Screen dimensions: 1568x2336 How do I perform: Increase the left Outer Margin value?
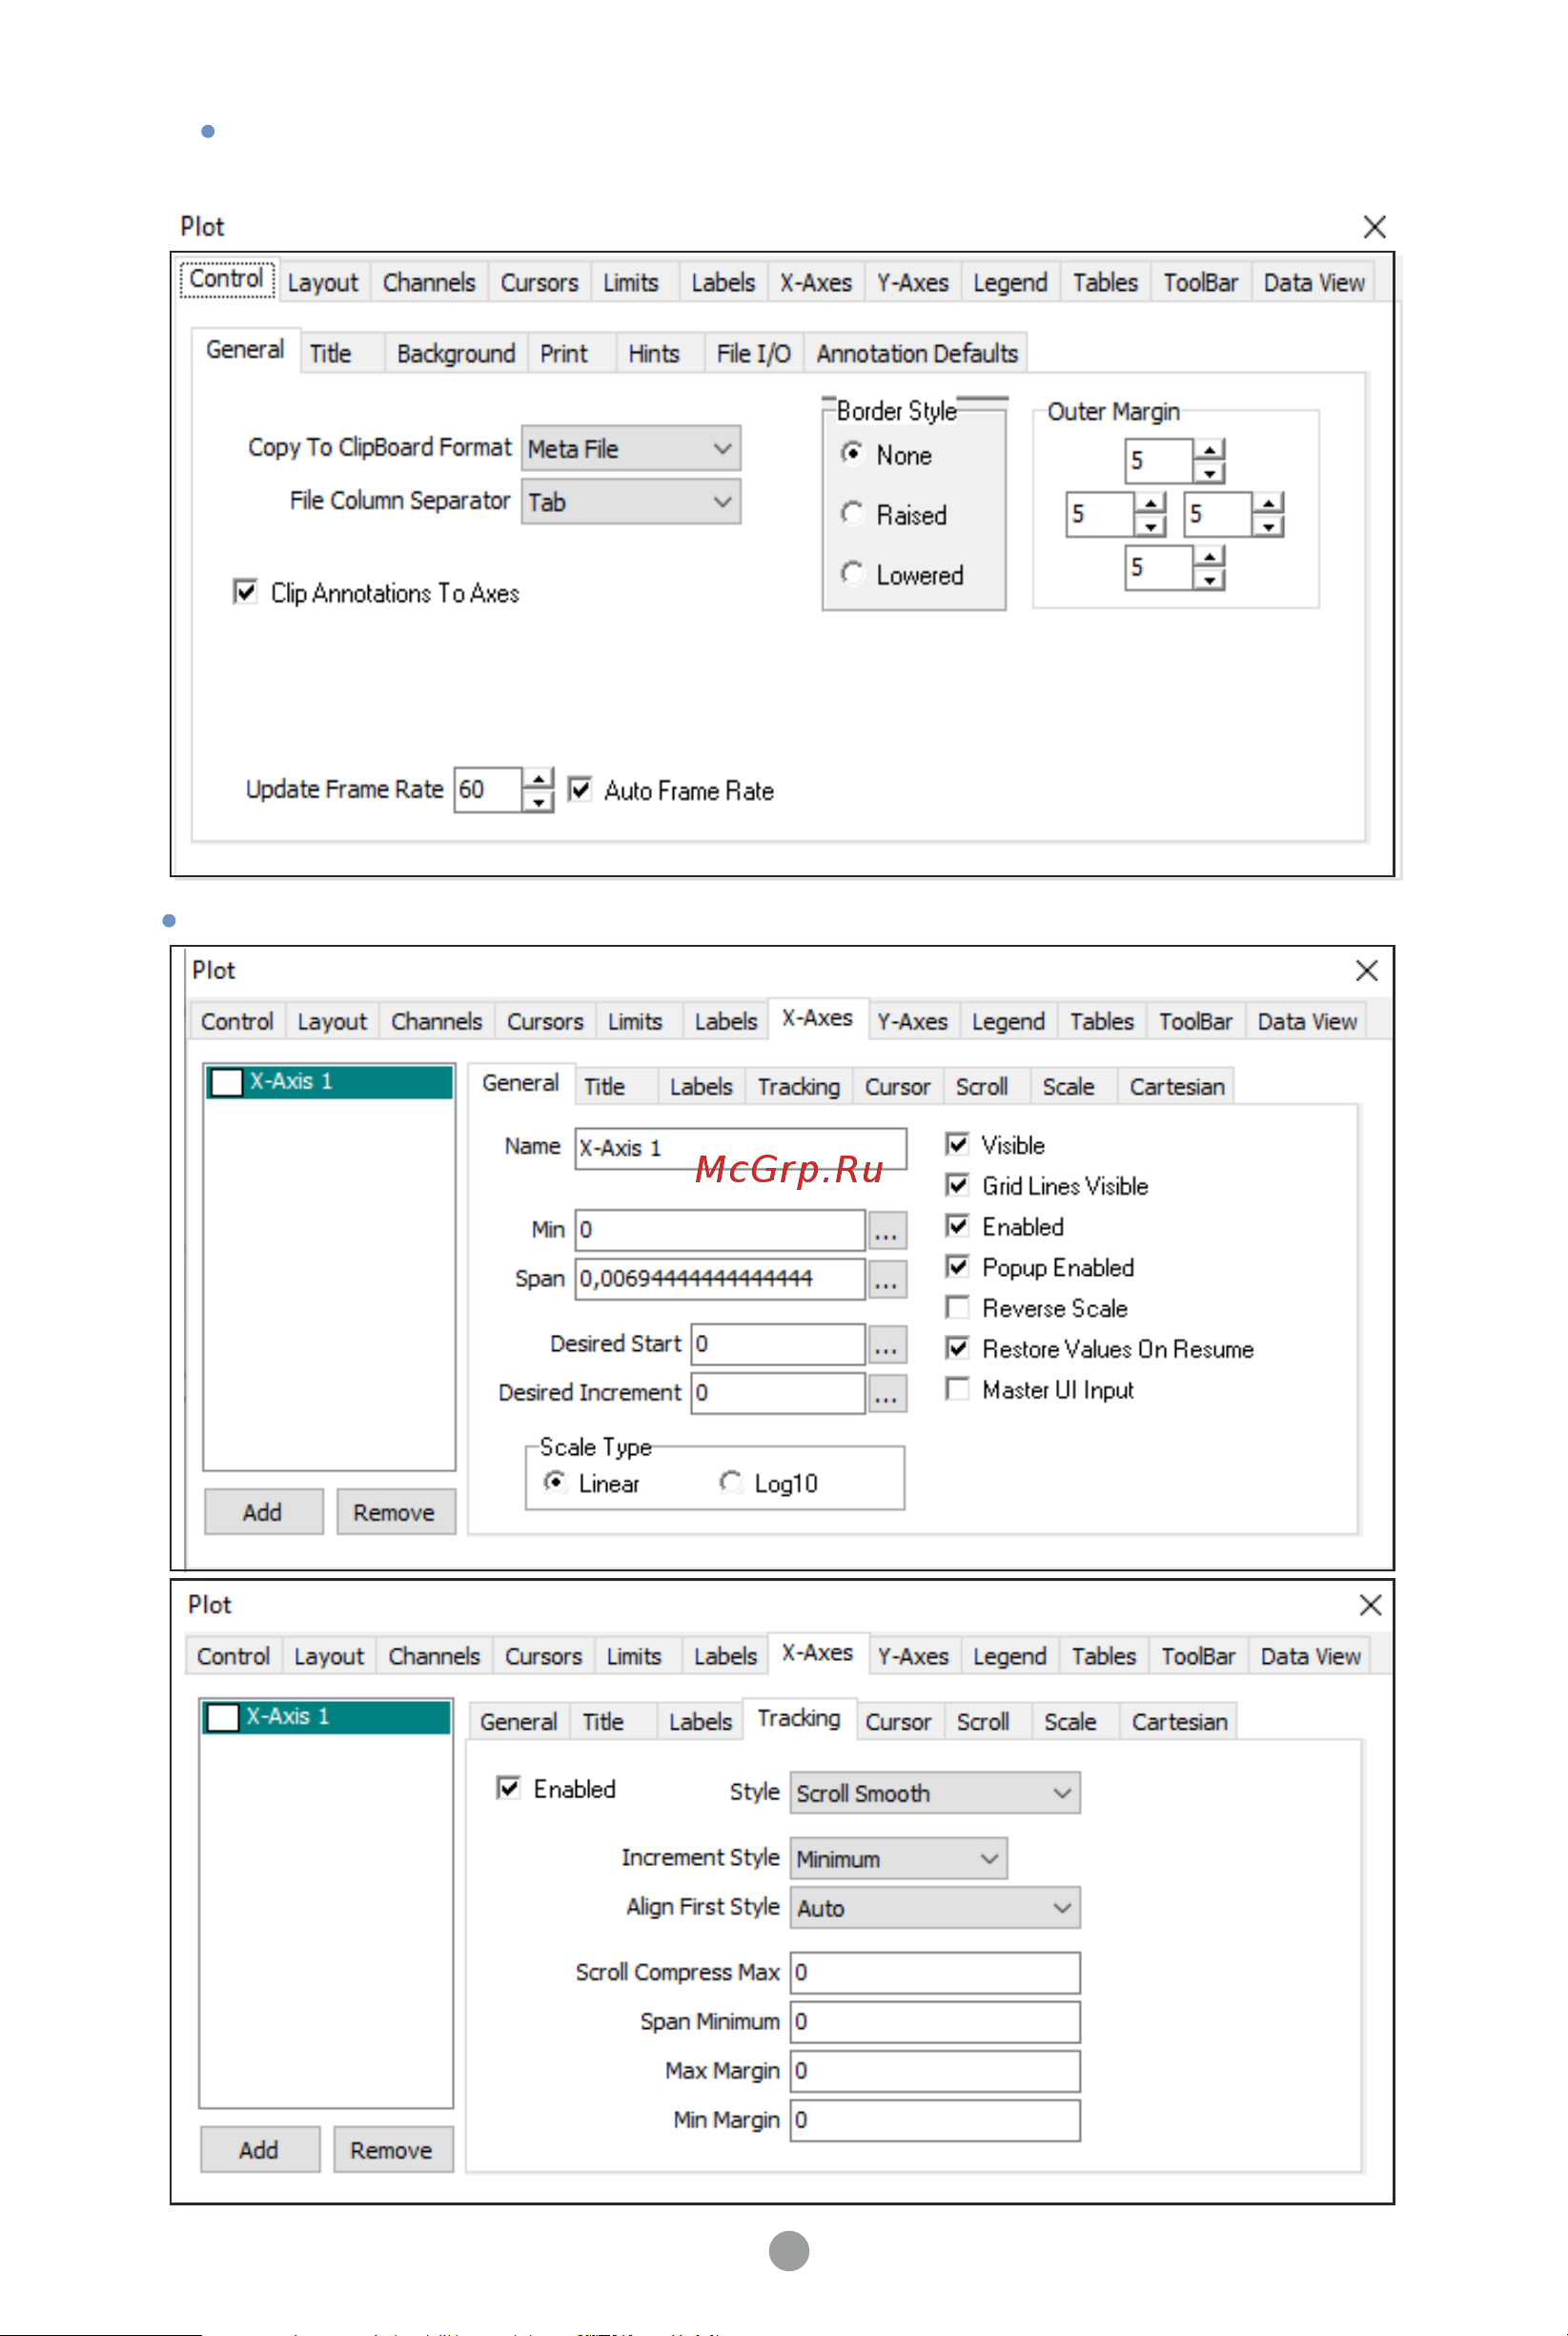(x=1151, y=503)
